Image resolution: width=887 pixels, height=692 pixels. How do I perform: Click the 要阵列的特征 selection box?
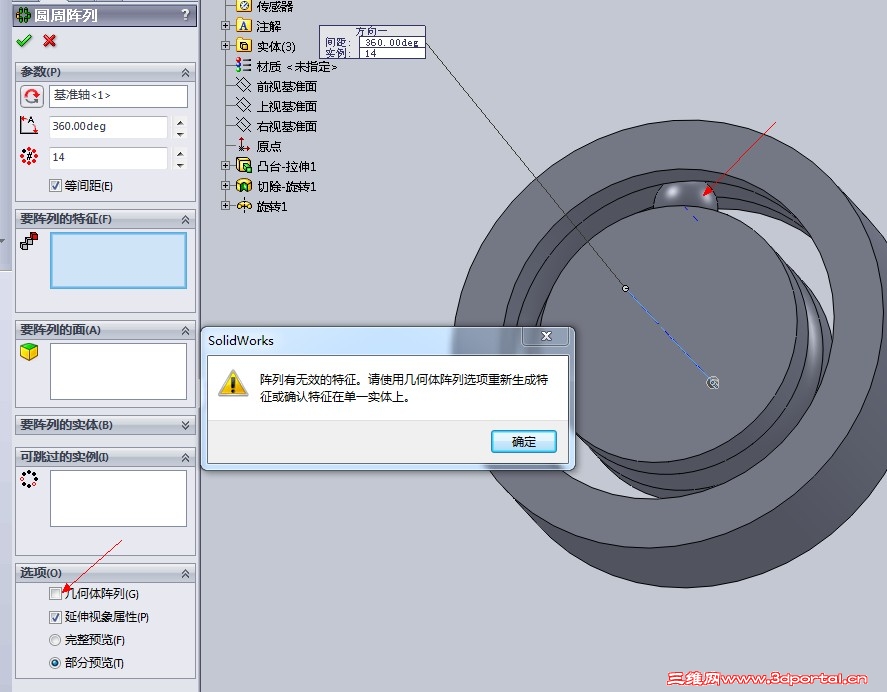coord(118,261)
